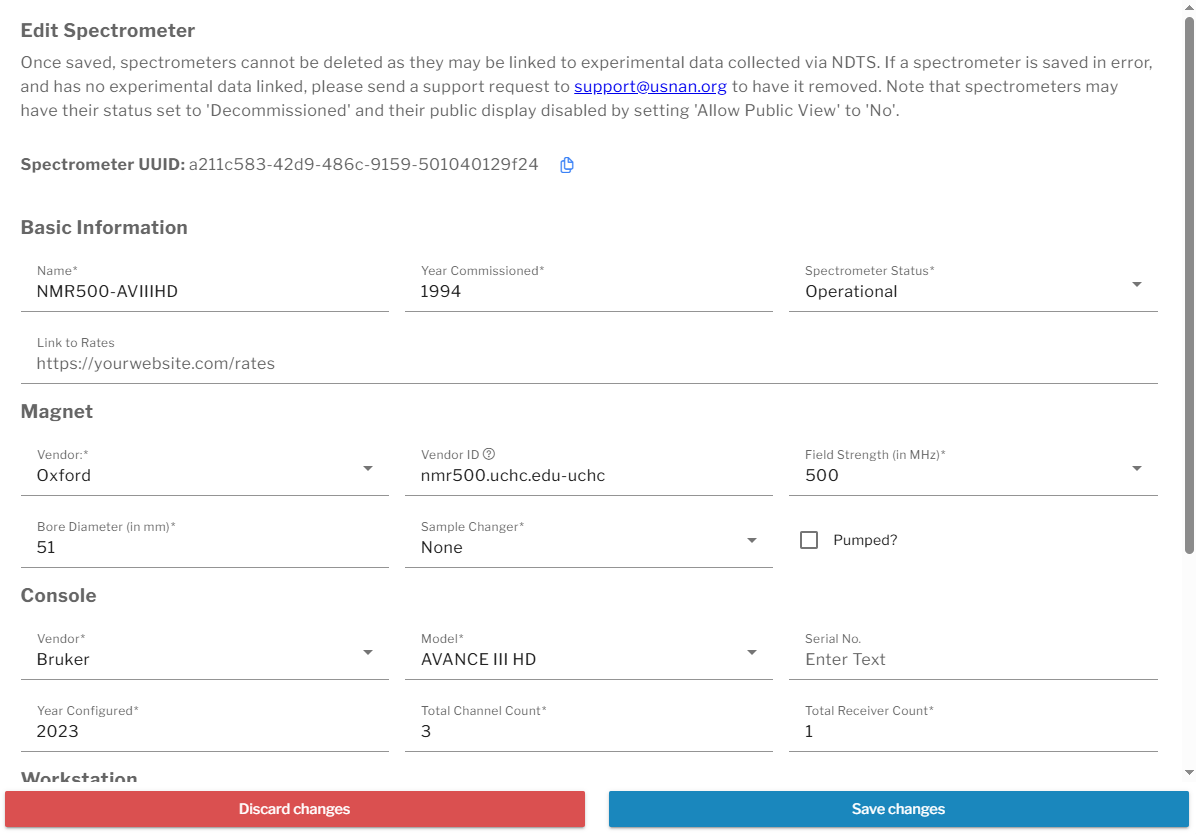Open the Magnet Vendor dropdown showing Oxford
Image resolution: width=1196 pixels, height=834 pixels.
point(204,469)
